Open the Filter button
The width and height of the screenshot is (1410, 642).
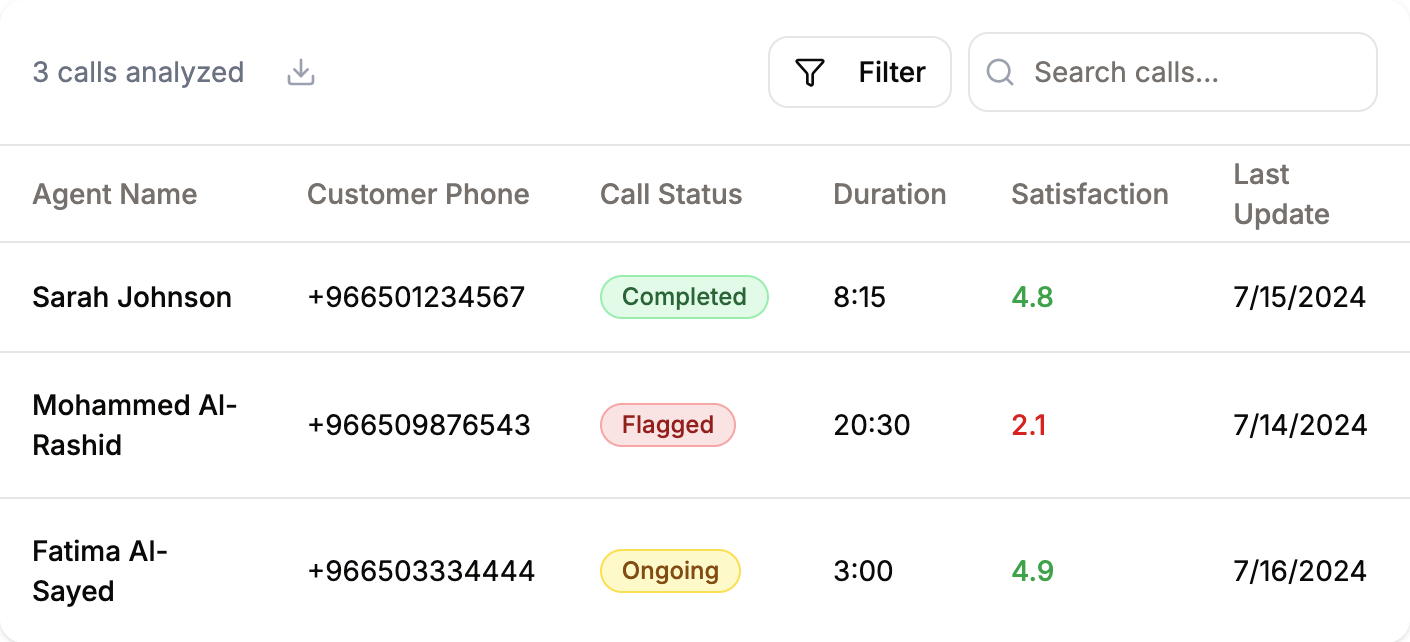pos(860,72)
